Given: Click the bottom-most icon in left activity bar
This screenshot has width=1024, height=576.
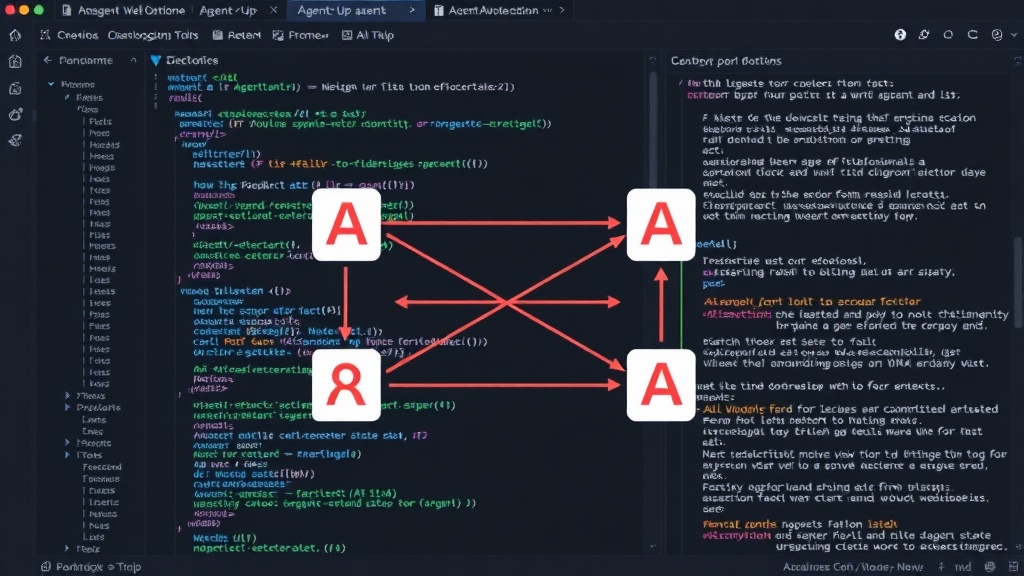Looking at the screenshot, I should (15, 140).
